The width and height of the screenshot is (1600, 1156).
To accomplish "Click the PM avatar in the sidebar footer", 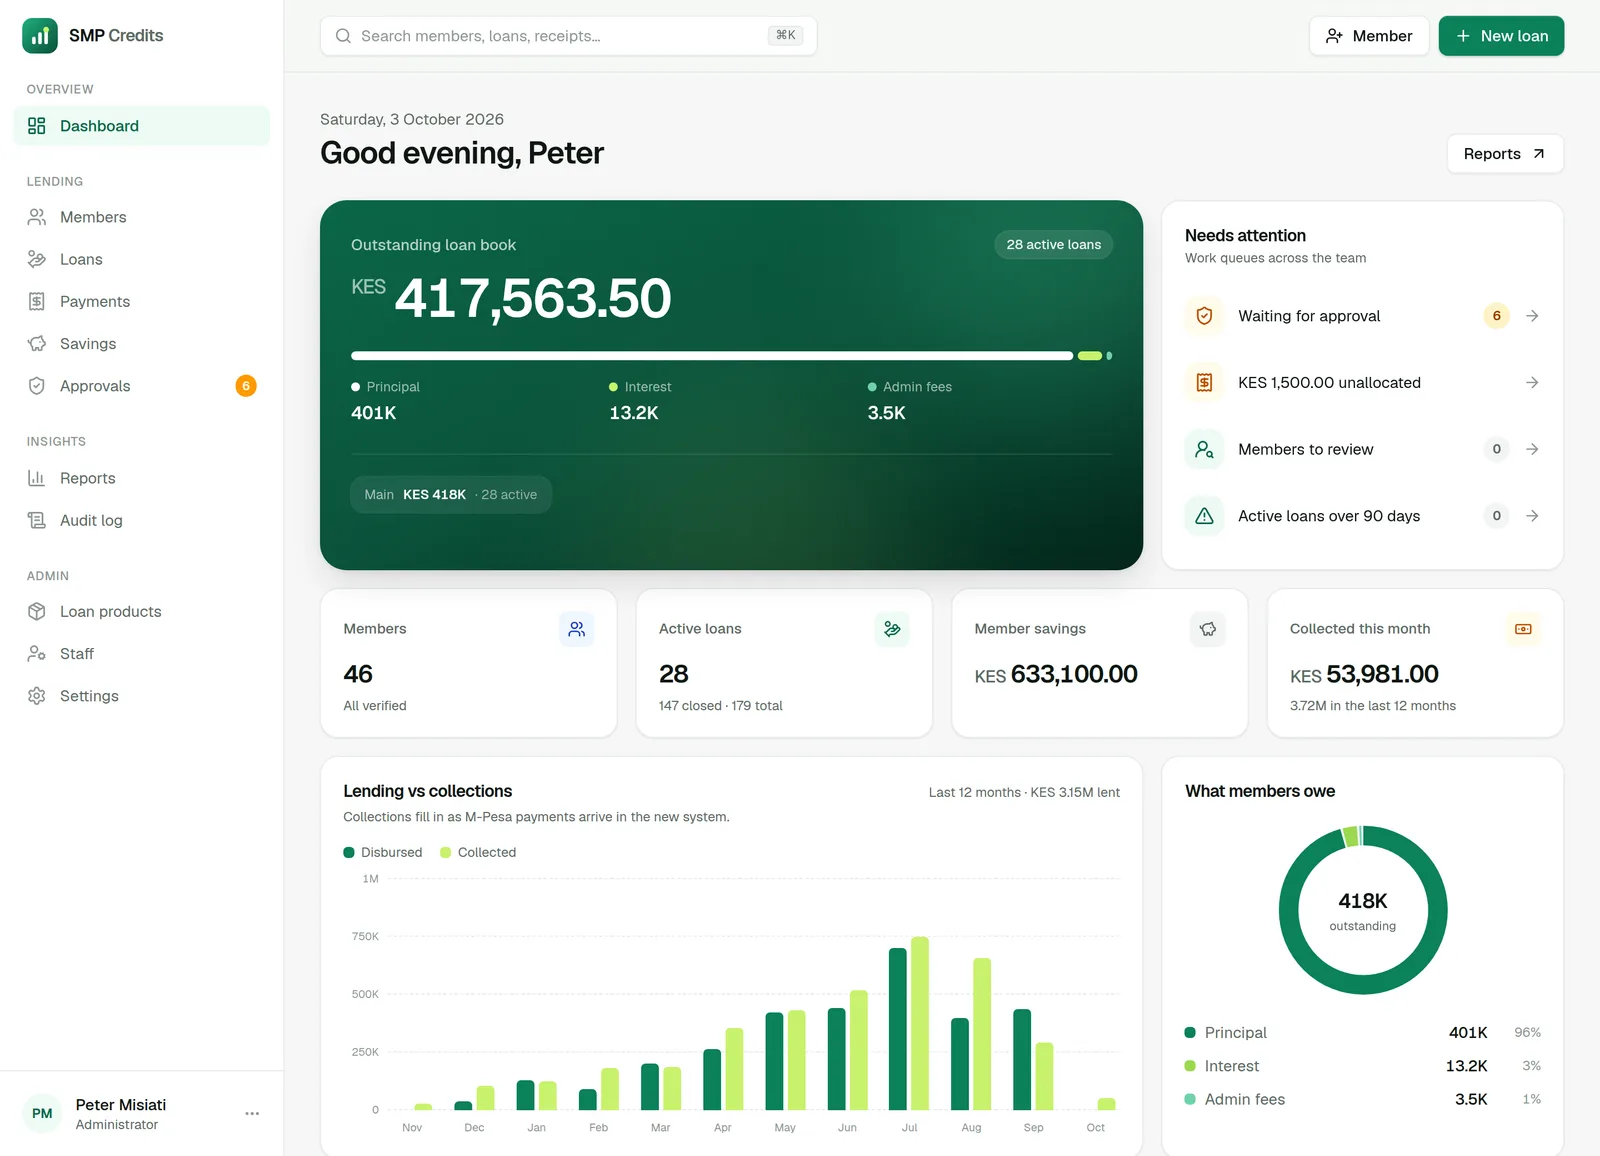I will [x=42, y=1113].
